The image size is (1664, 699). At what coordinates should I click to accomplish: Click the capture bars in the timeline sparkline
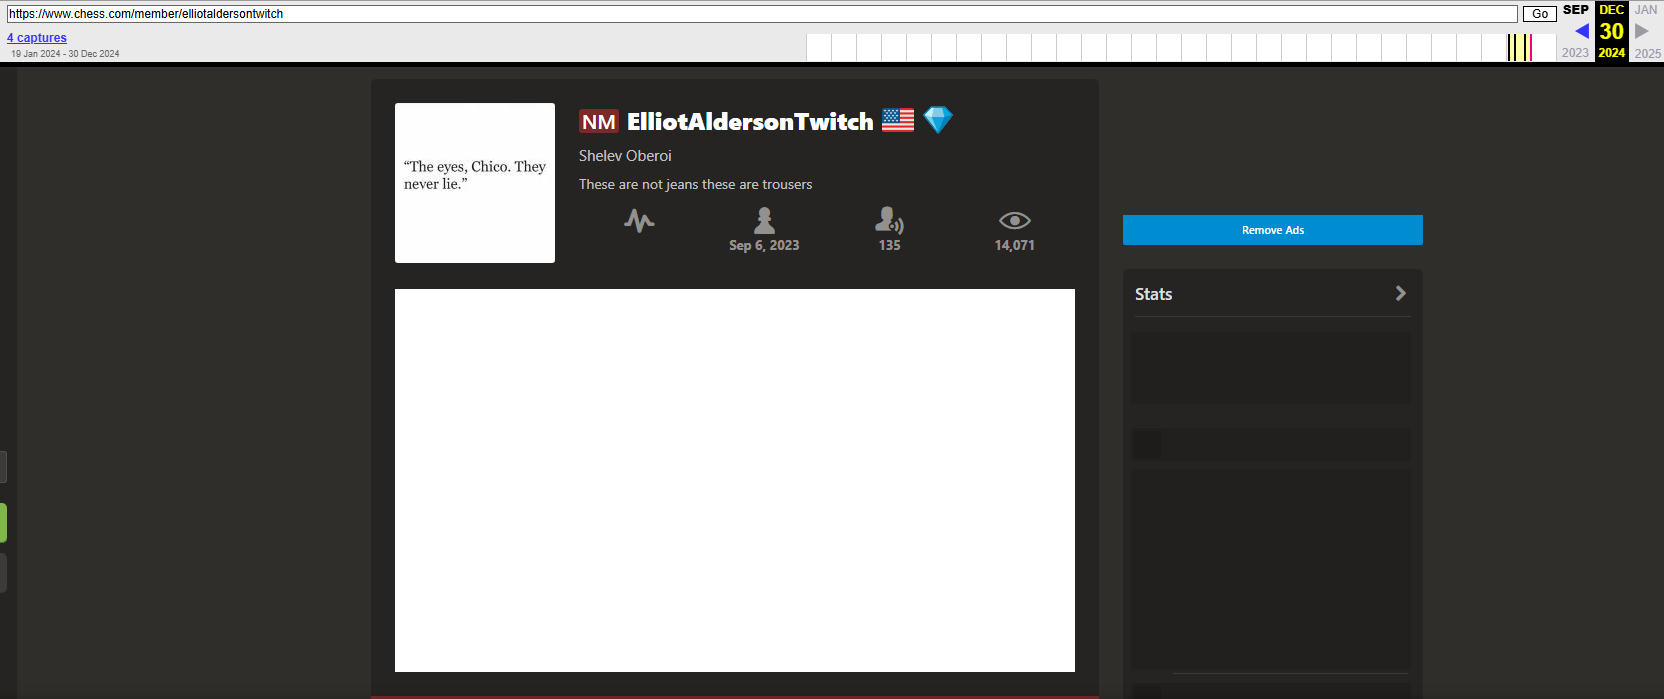point(1520,47)
